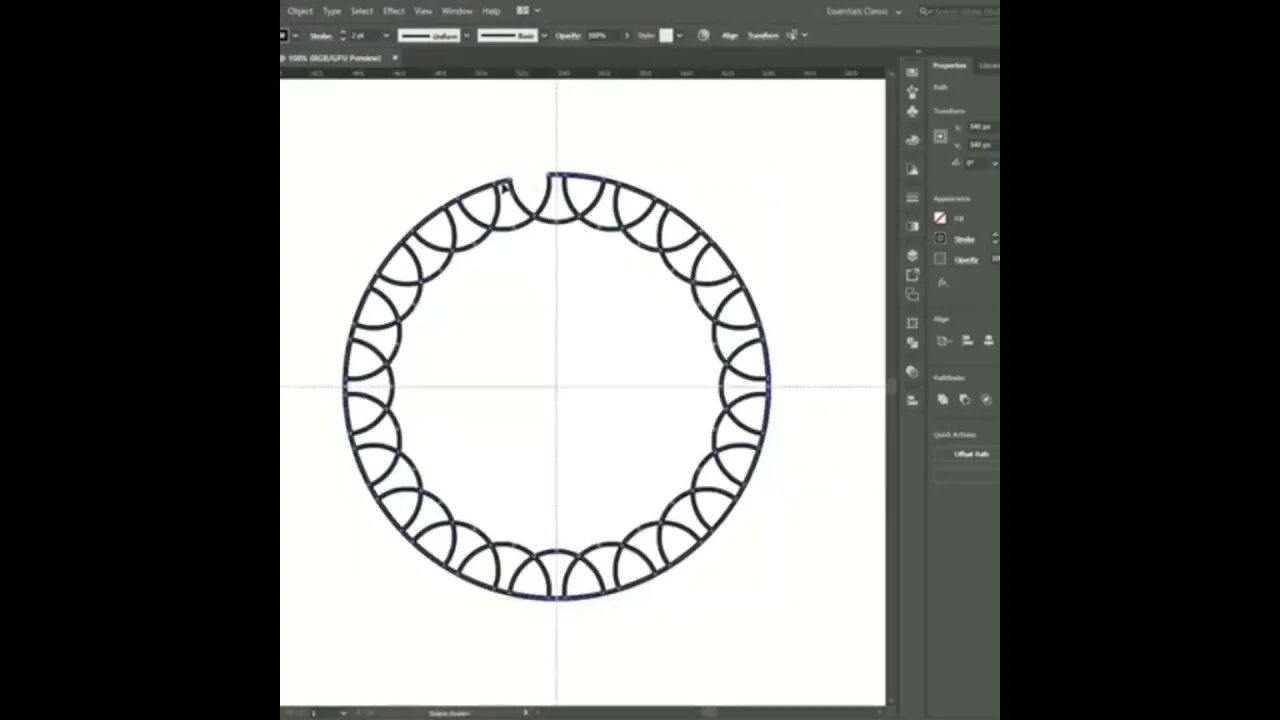This screenshot has height=720, width=1280.
Task: Open the Object menu
Action: pos(300,11)
